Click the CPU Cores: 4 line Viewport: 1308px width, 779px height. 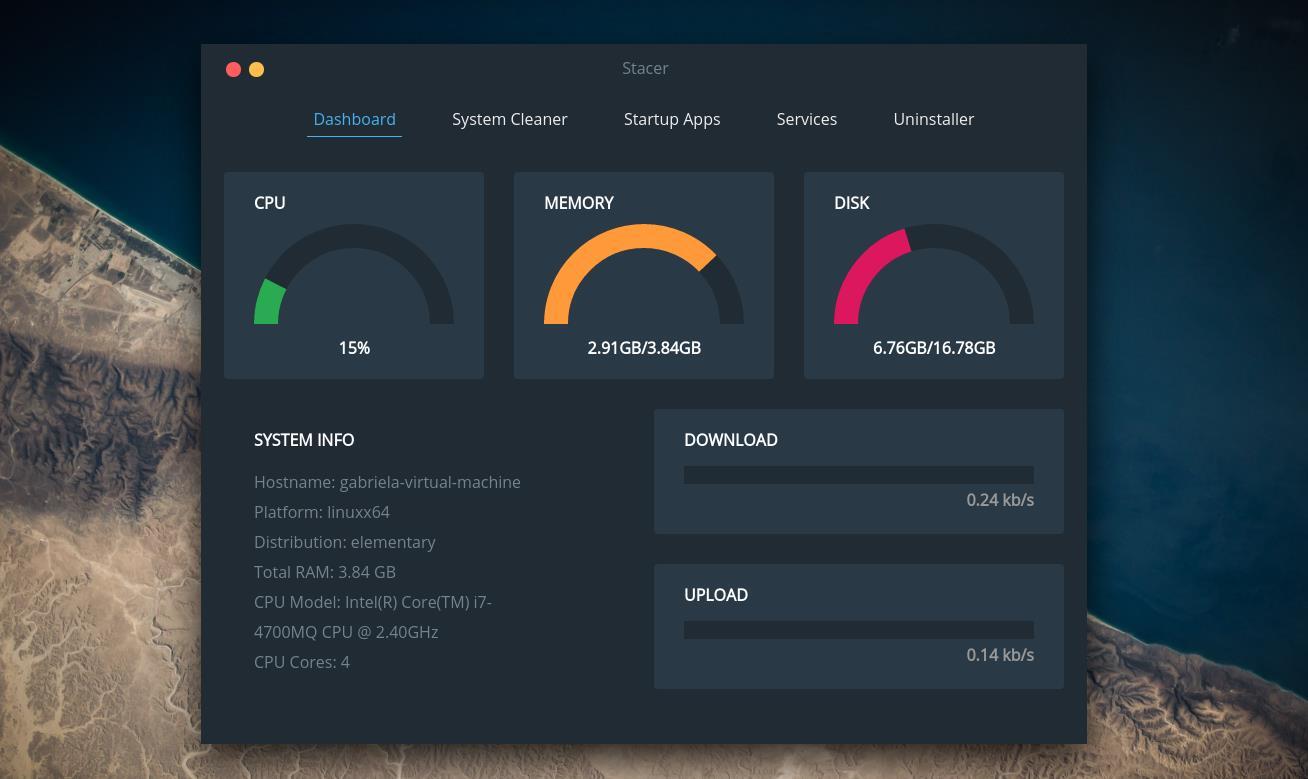(x=302, y=662)
